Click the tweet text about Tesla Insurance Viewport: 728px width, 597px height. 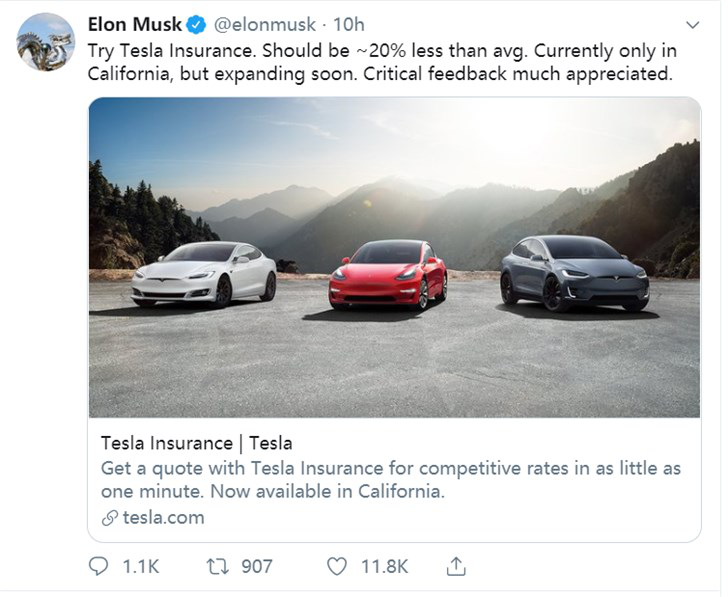[x=380, y=60]
